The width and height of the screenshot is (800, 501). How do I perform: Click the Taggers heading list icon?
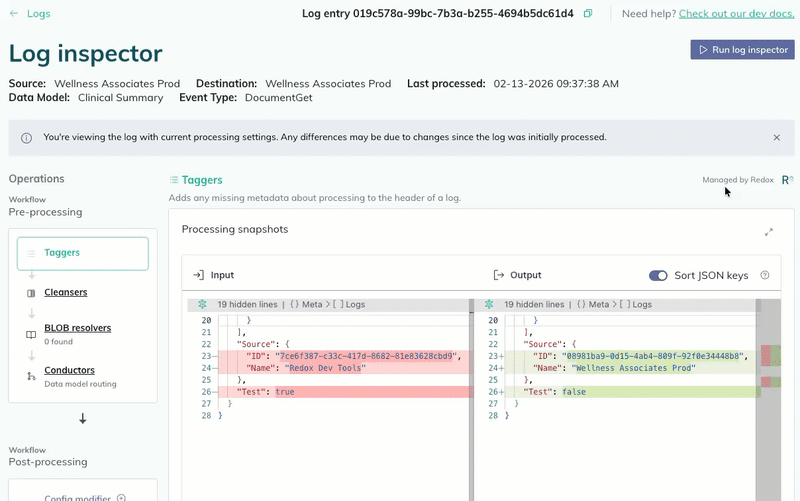coord(174,180)
